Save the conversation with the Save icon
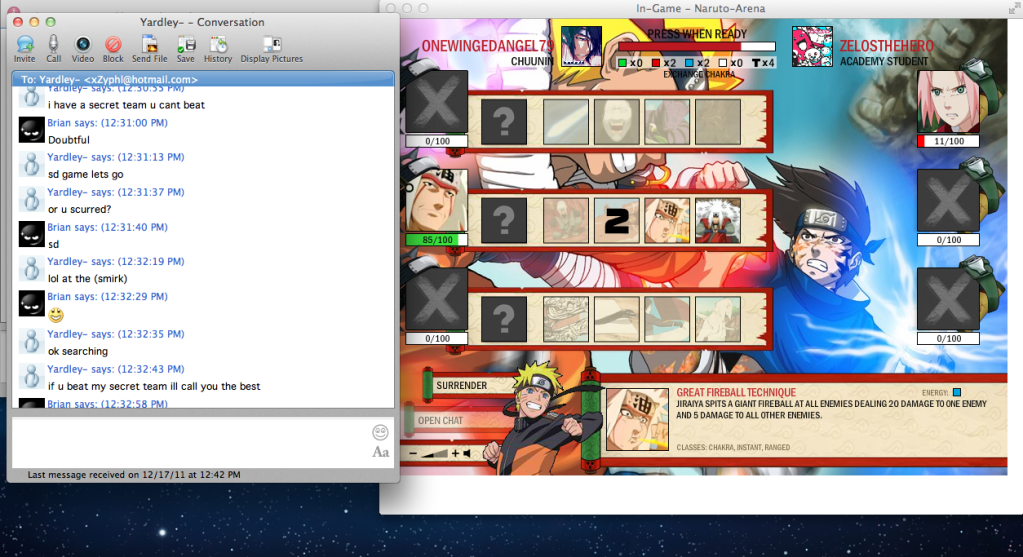Viewport: 1023px width, 557px height. pos(186,45)
